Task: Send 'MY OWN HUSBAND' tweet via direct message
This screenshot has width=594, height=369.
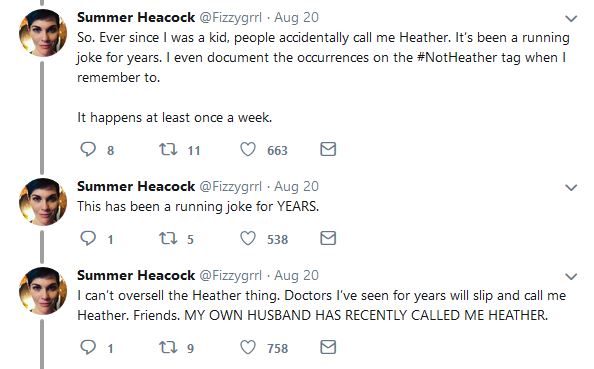Action: pos(328,347)
